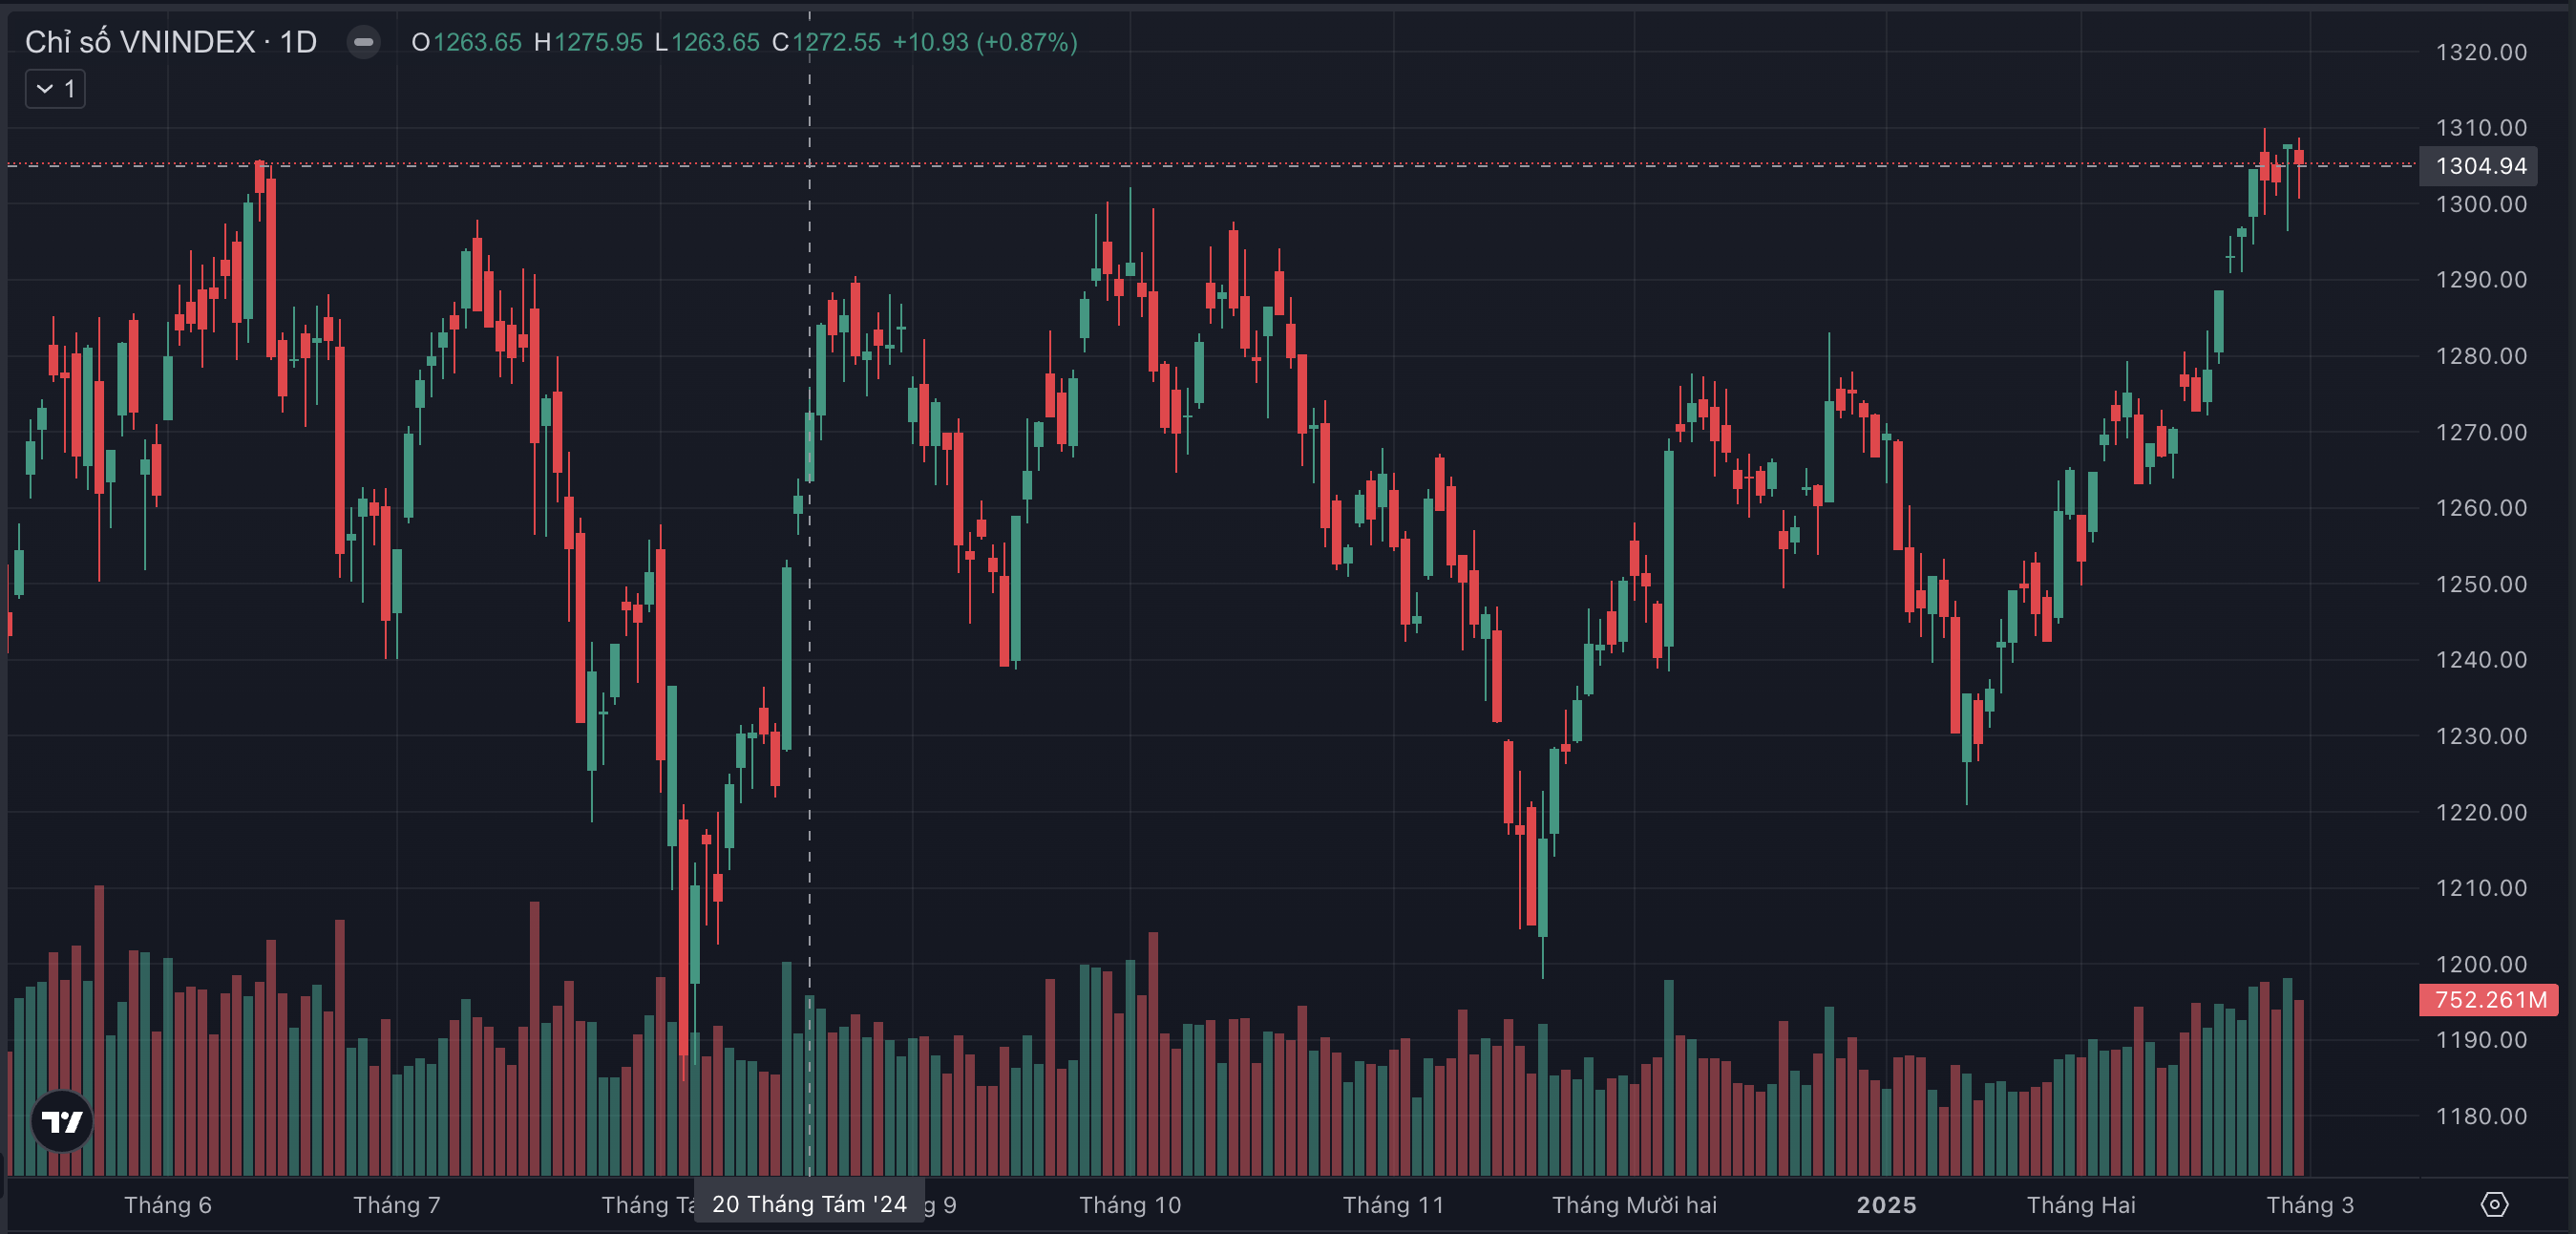2576x1234 pixels.
Task: Click Tháng 6 on the time axis
Action: [168, 1205]
